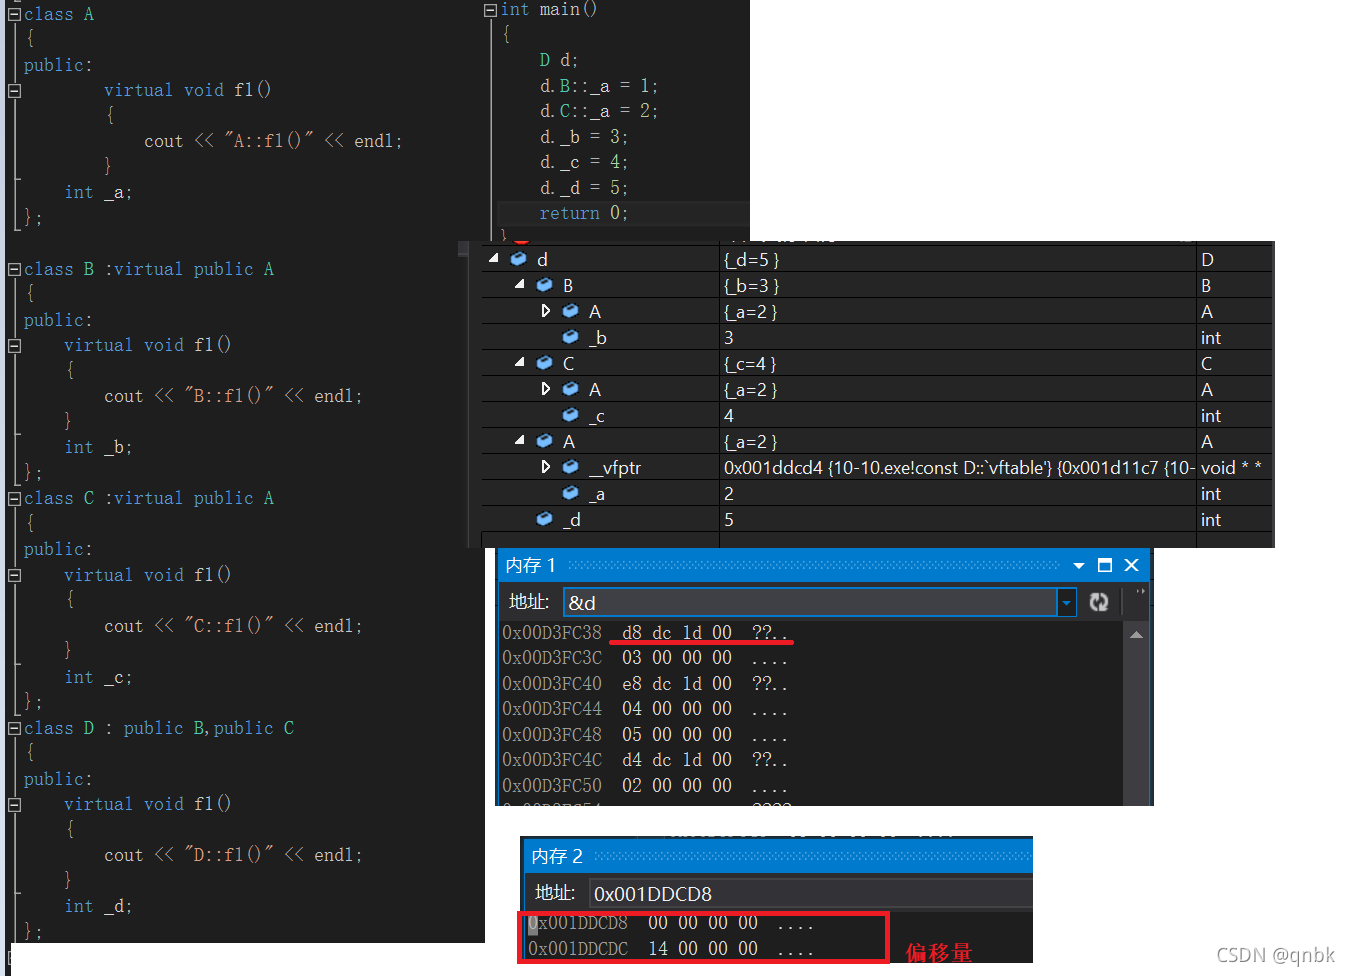Click the 'D d;' declaration line
Image resolution: width=1350 pixels, height=976 pixels.
pyautogui.click(x=559, y=60)
